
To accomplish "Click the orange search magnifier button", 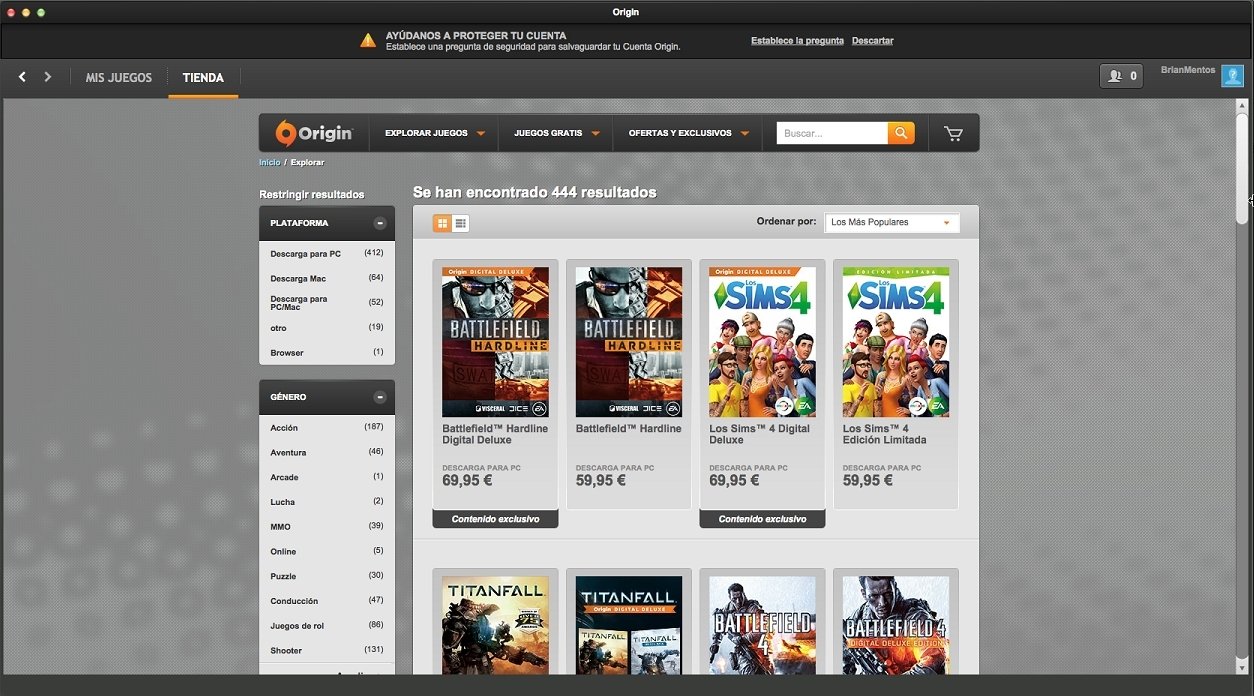I will [x=901, y=133].
